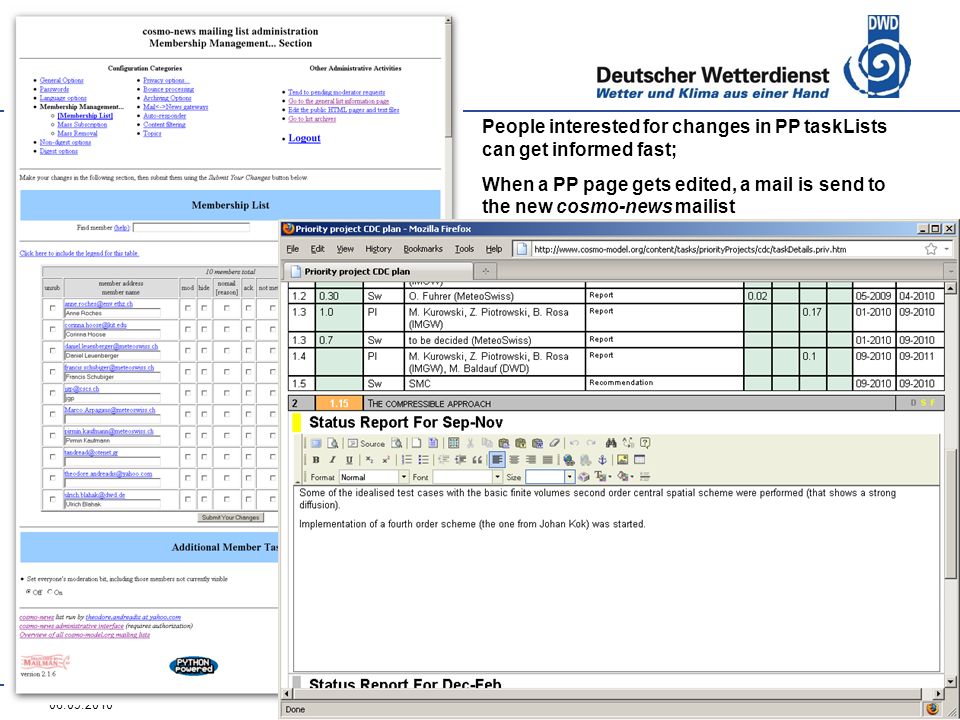Open the Firefox View menu
Viewport: 960px width, 720px height.
pyautogui.click(x=345, y=249)
